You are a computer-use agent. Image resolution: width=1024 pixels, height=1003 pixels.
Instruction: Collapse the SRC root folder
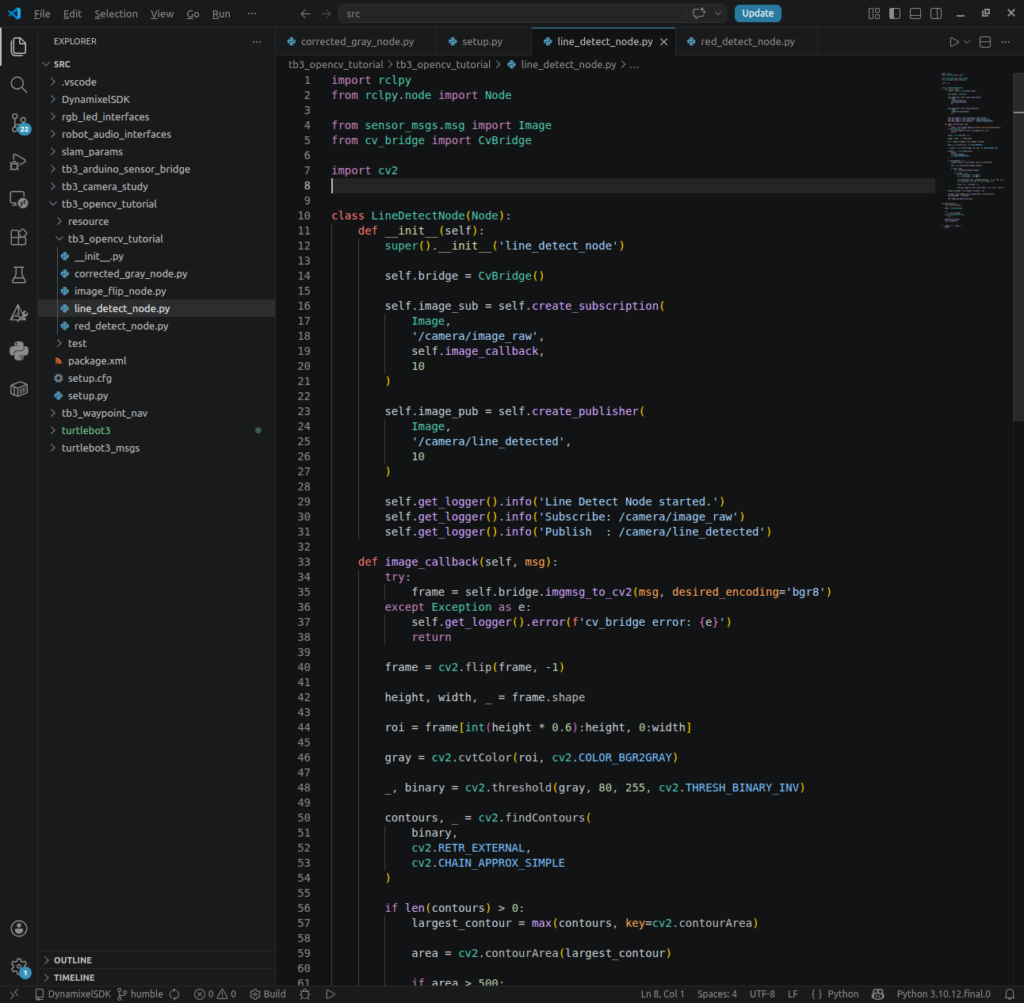(157, 64)
